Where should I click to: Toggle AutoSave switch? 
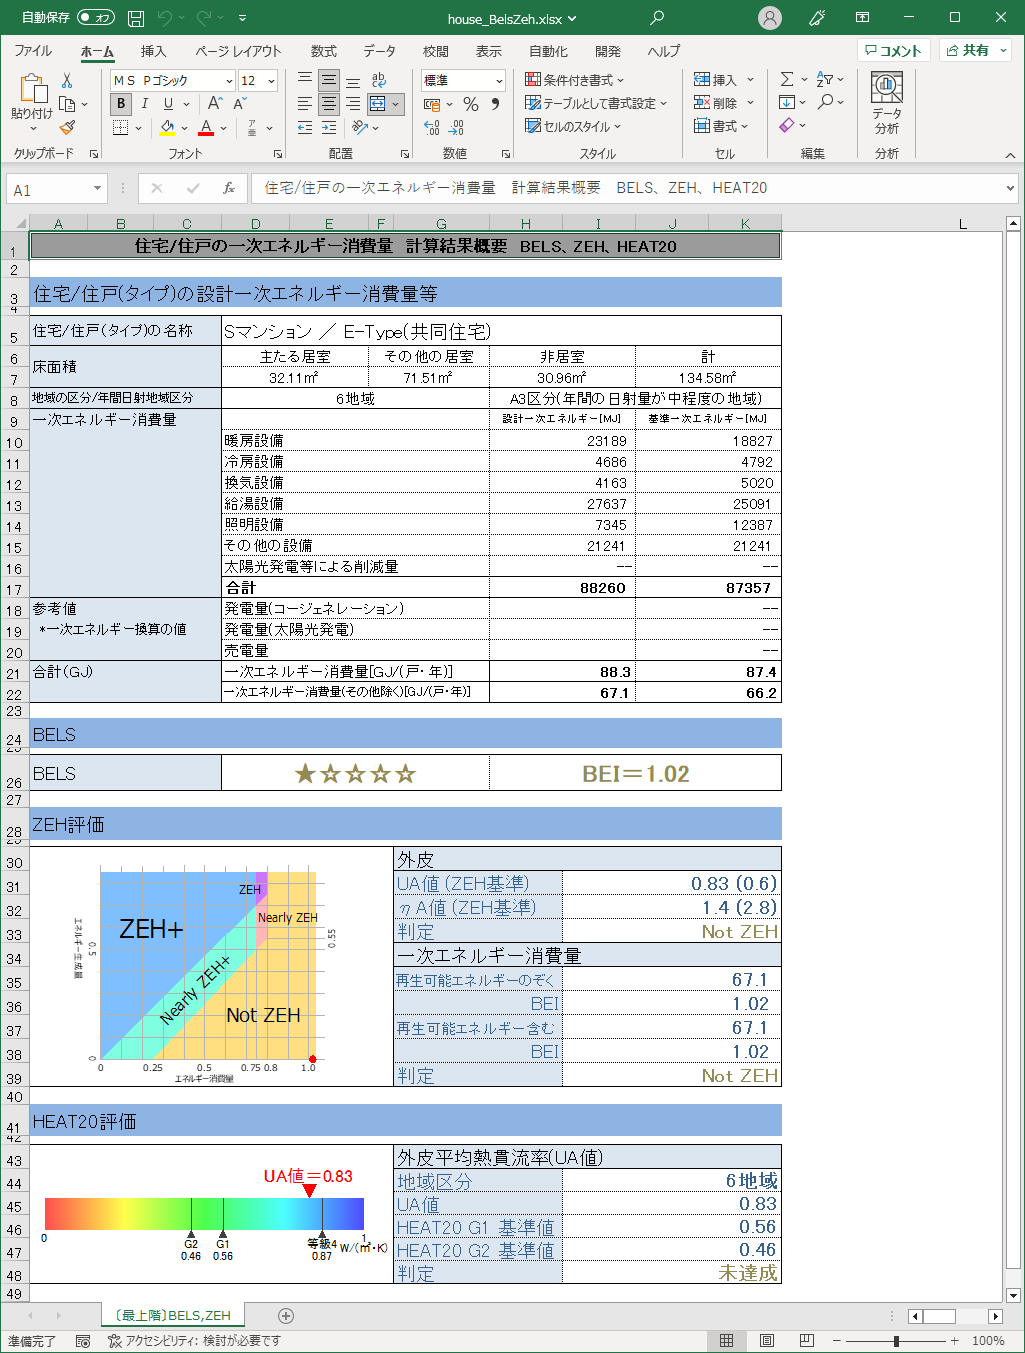tap(96, 18)
